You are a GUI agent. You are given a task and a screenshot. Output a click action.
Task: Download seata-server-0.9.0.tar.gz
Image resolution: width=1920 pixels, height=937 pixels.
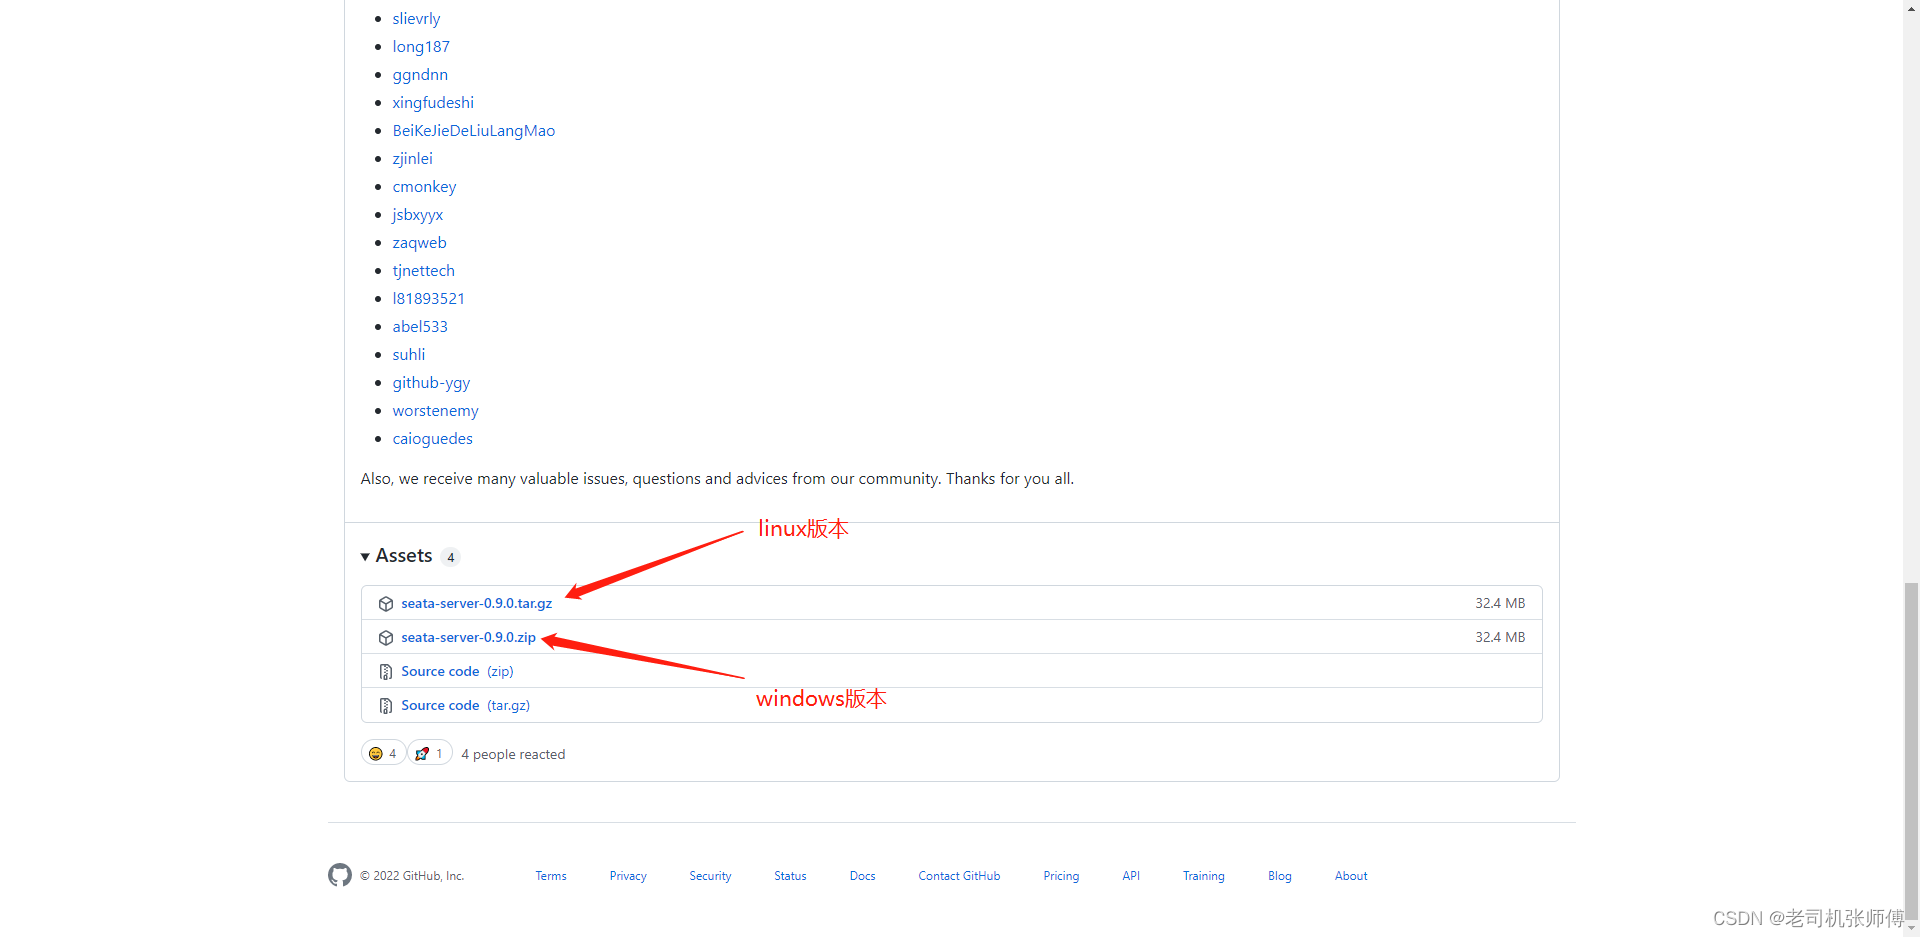476,603
